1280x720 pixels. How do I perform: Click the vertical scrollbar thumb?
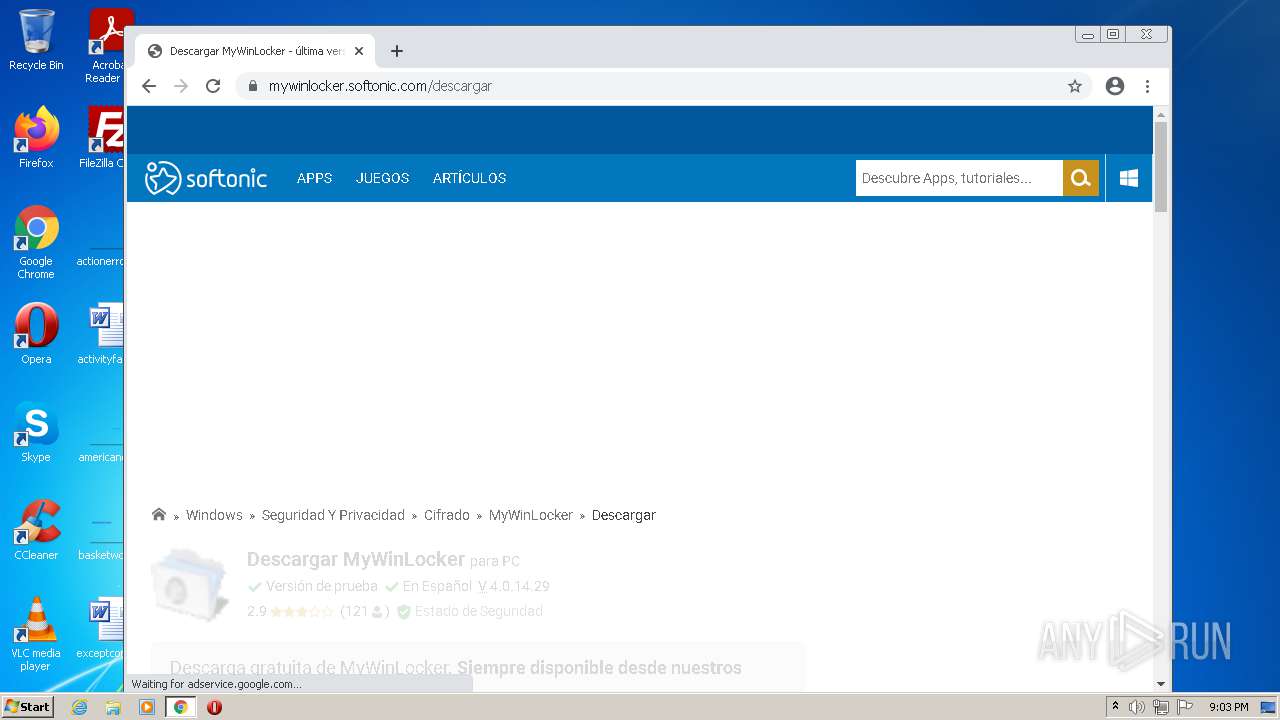point(1161,166)
